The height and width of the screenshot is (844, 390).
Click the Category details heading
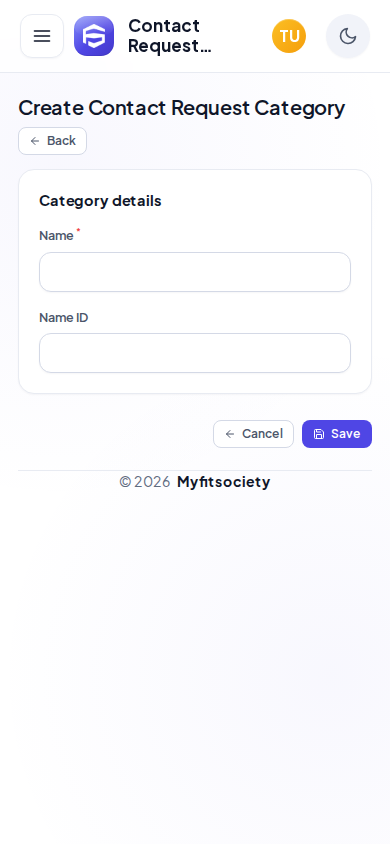(x=101, y=201)
